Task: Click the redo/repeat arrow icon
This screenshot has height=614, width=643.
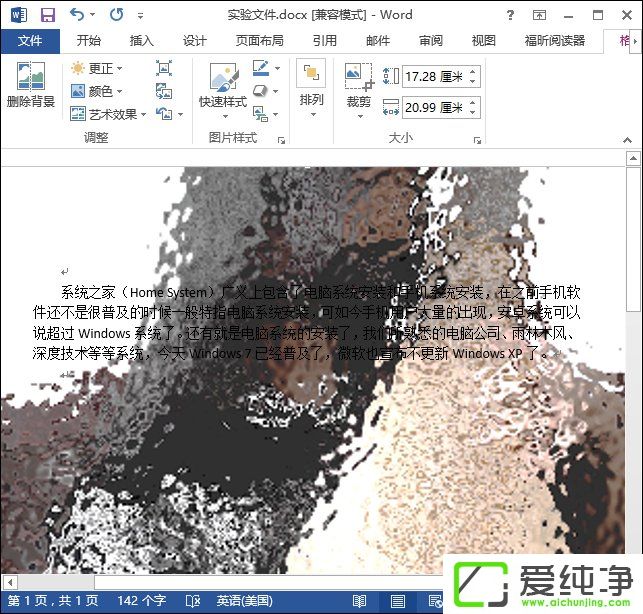Action: [x=116, y=15]
